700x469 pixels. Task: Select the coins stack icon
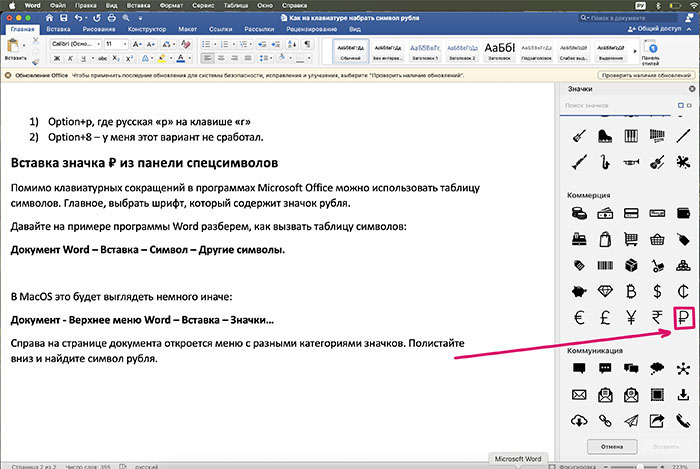click(x=579, y=213)
